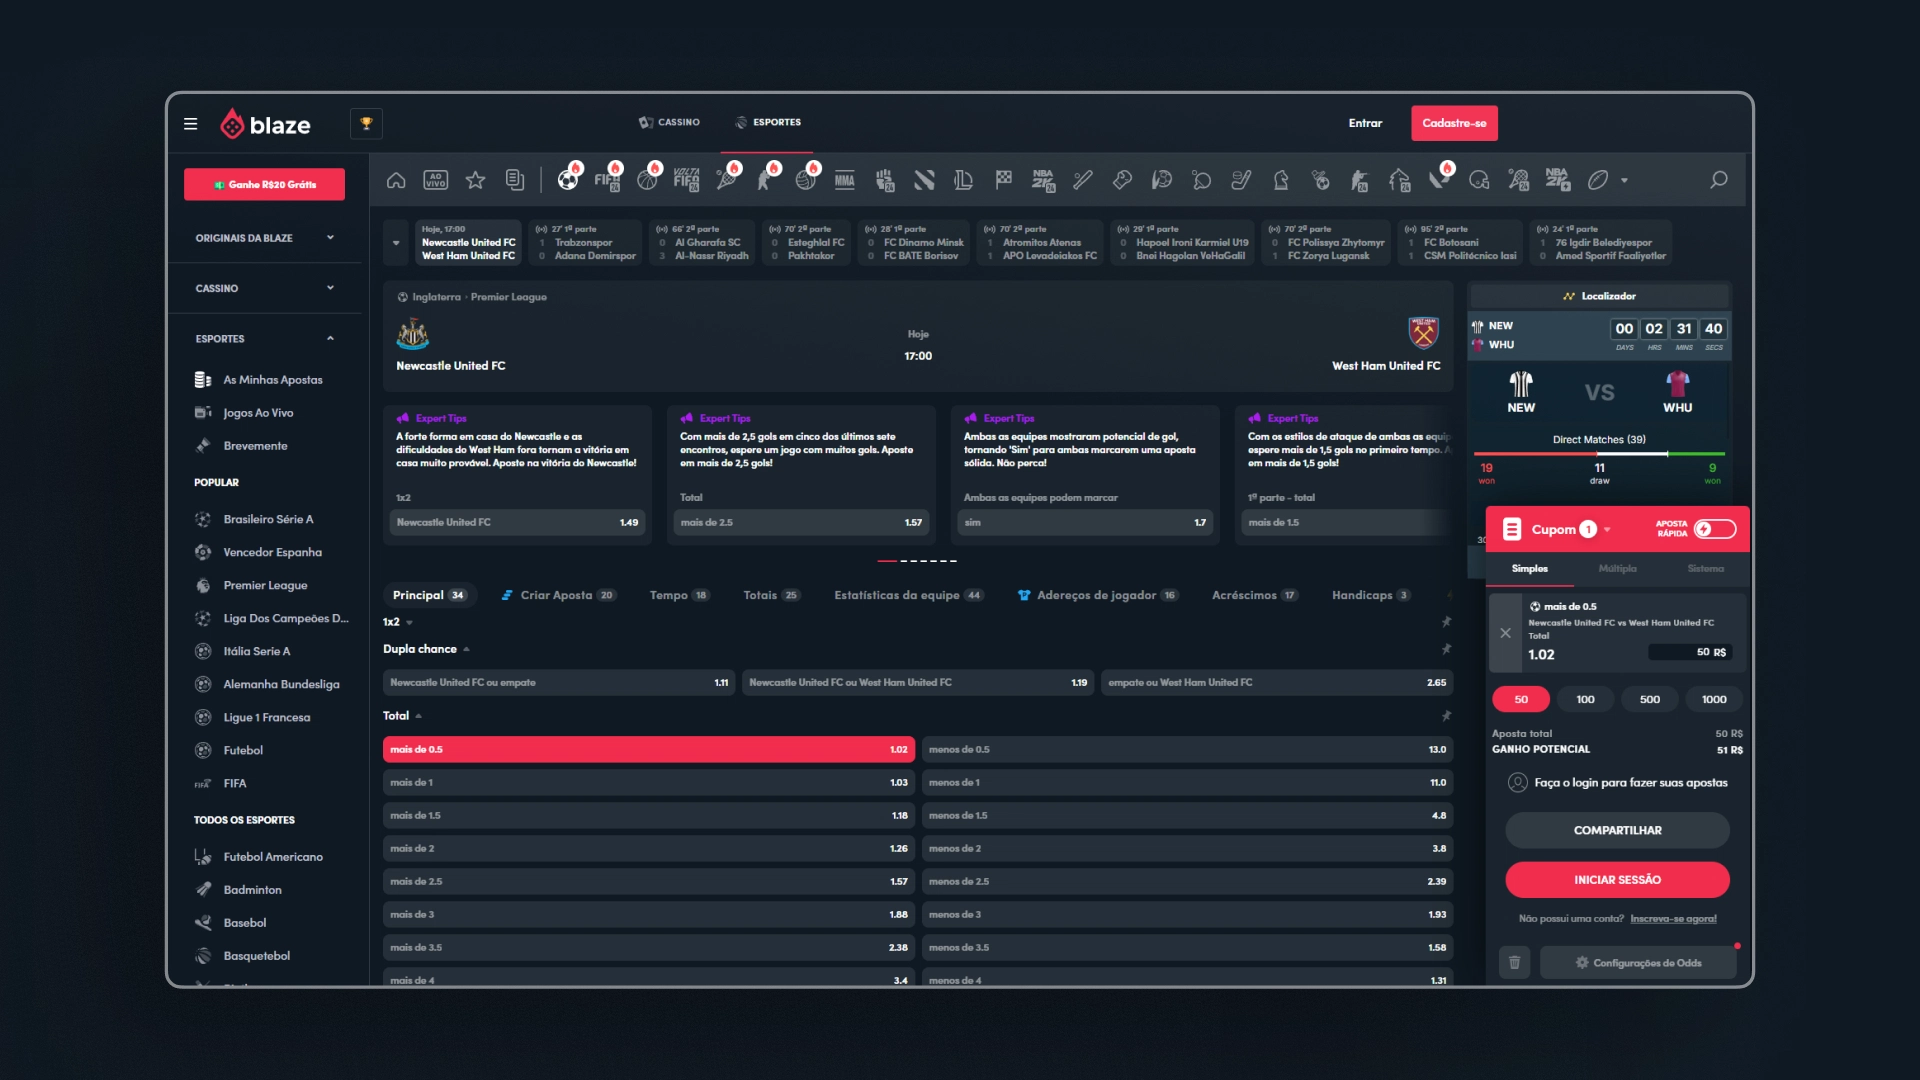Select the basketball sport icon
The height and width of the screenshot is (1080, 1920).
click(647, 180)
